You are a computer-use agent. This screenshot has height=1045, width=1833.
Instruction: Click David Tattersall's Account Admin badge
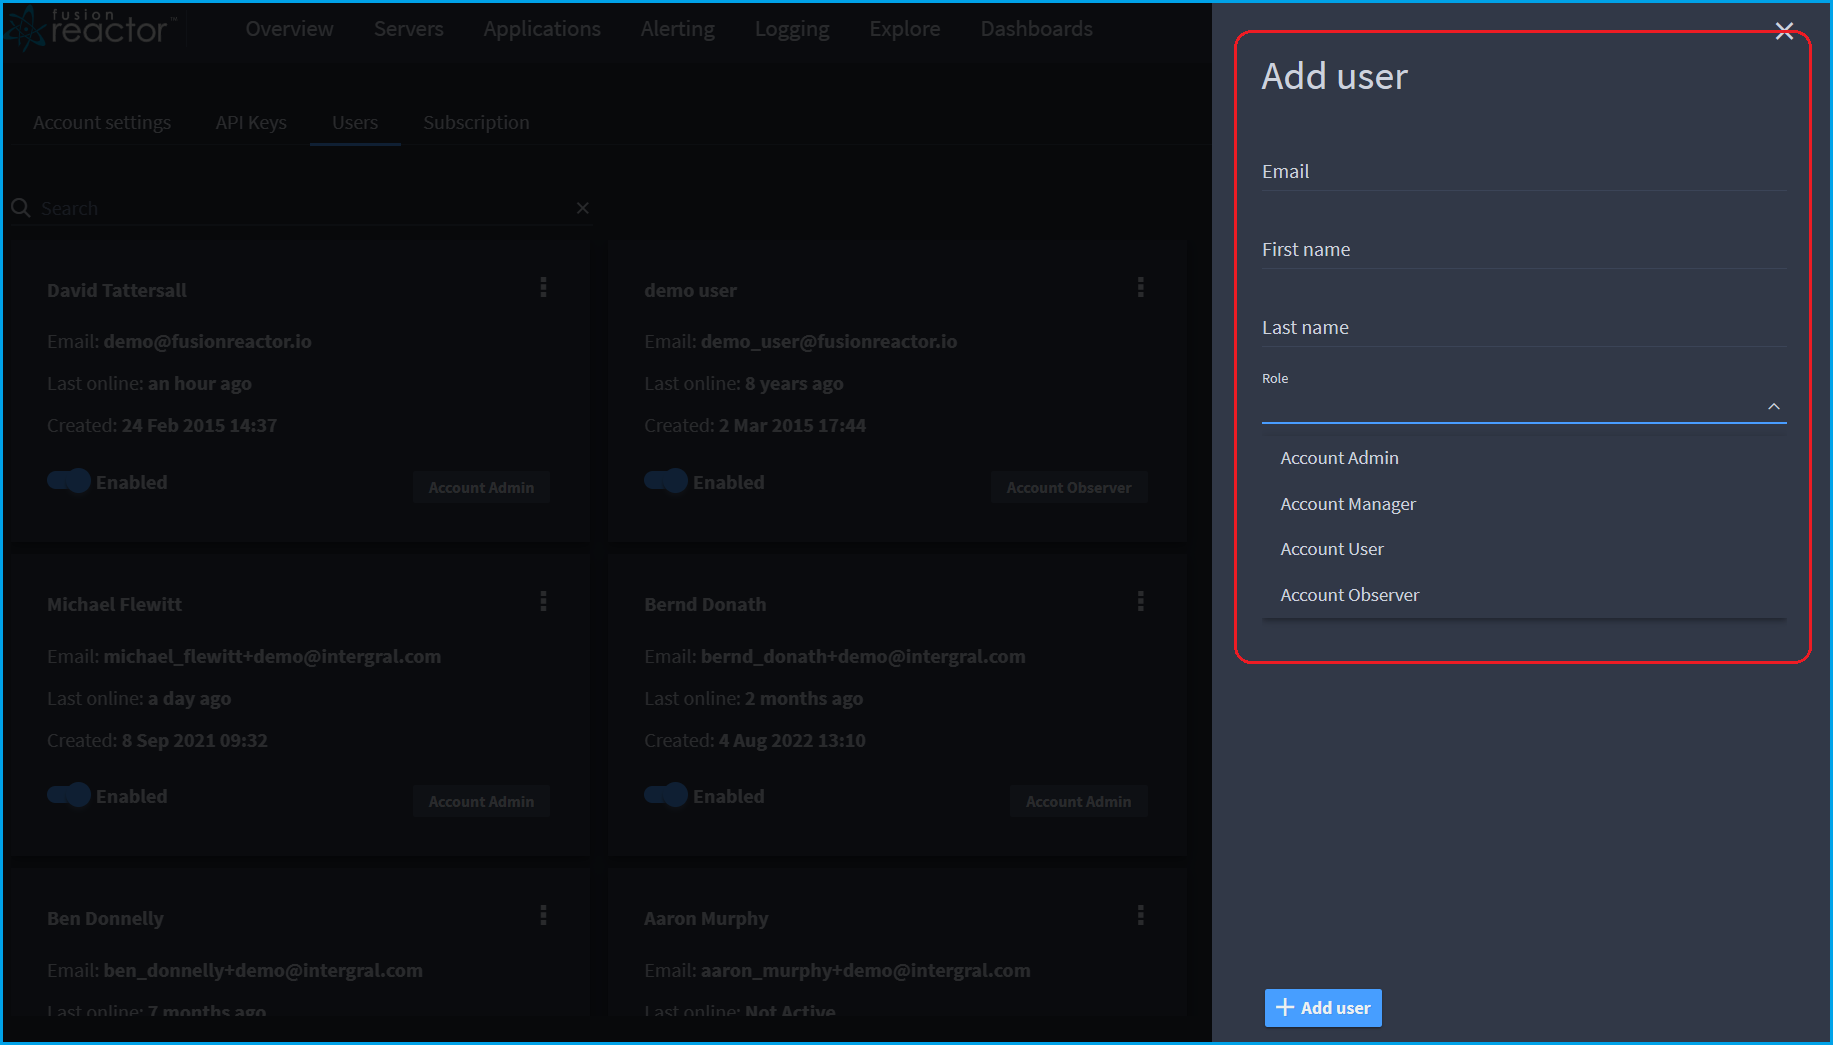click(x=481, y=487)
